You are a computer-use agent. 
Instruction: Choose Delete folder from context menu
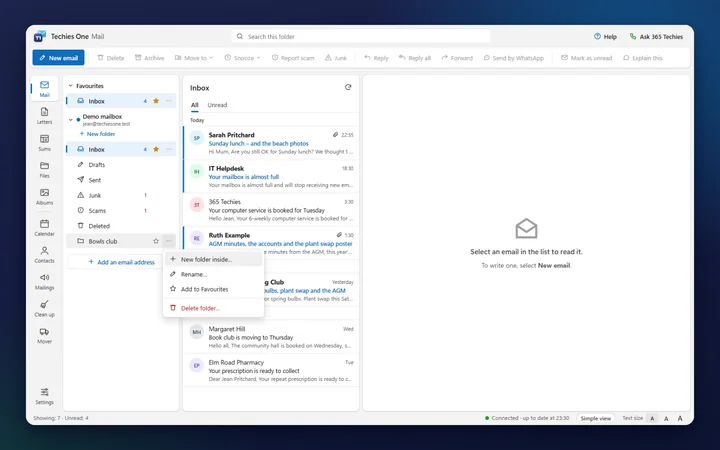[x=214, y=308]
